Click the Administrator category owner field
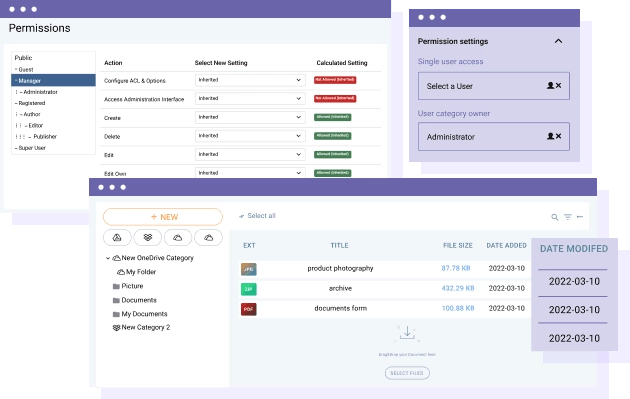 click(x=494, y=137)
